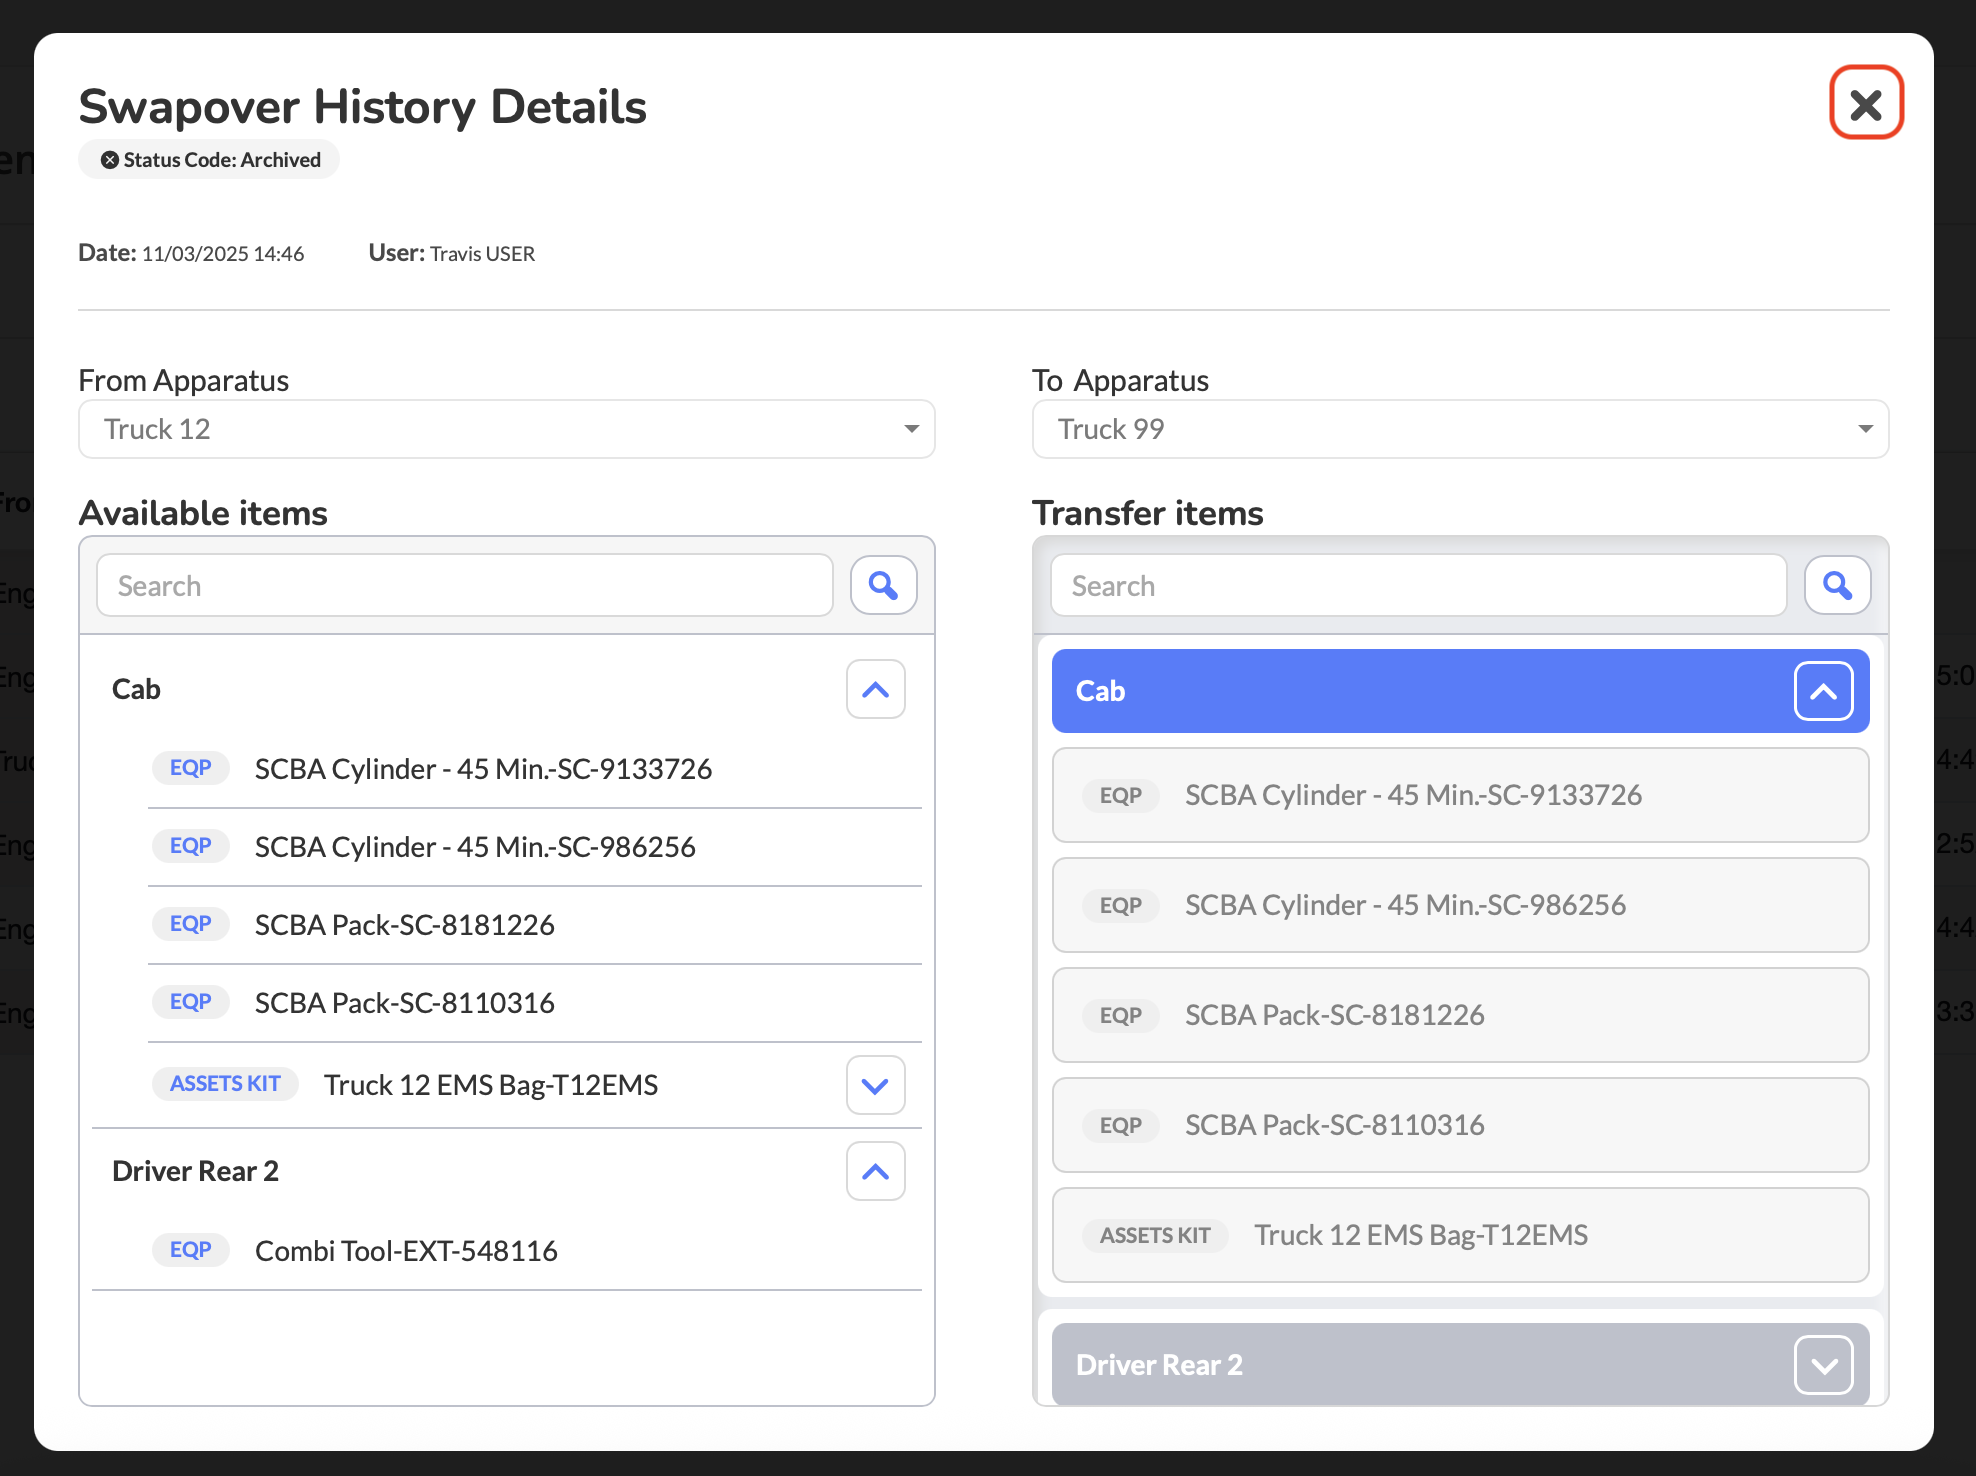Viewport: 1976px width, 1476px height.
Task: Select SCBA Pack-SC-8181226 in Available items
Action: (404, 925)
